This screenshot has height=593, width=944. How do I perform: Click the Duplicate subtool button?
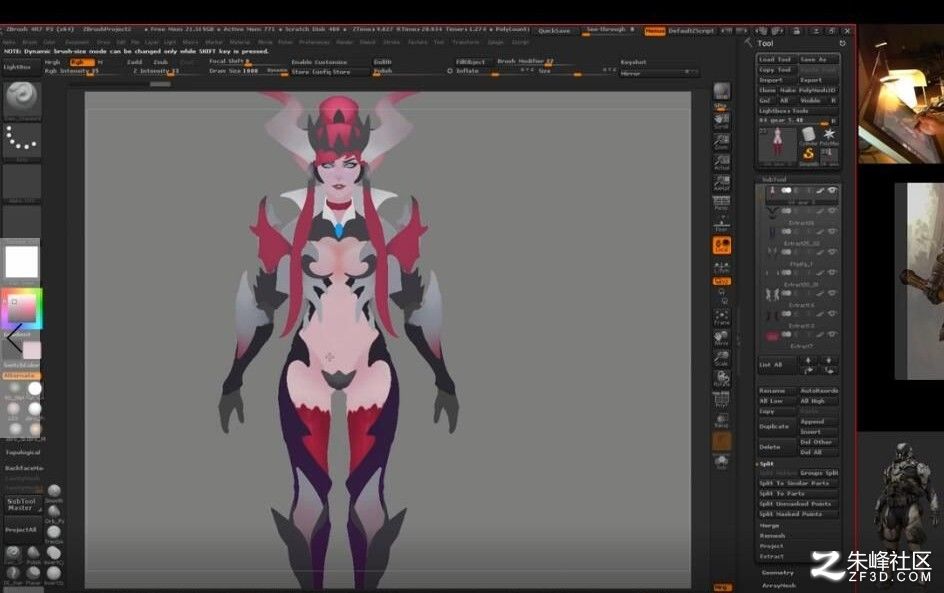pos(776,426)
